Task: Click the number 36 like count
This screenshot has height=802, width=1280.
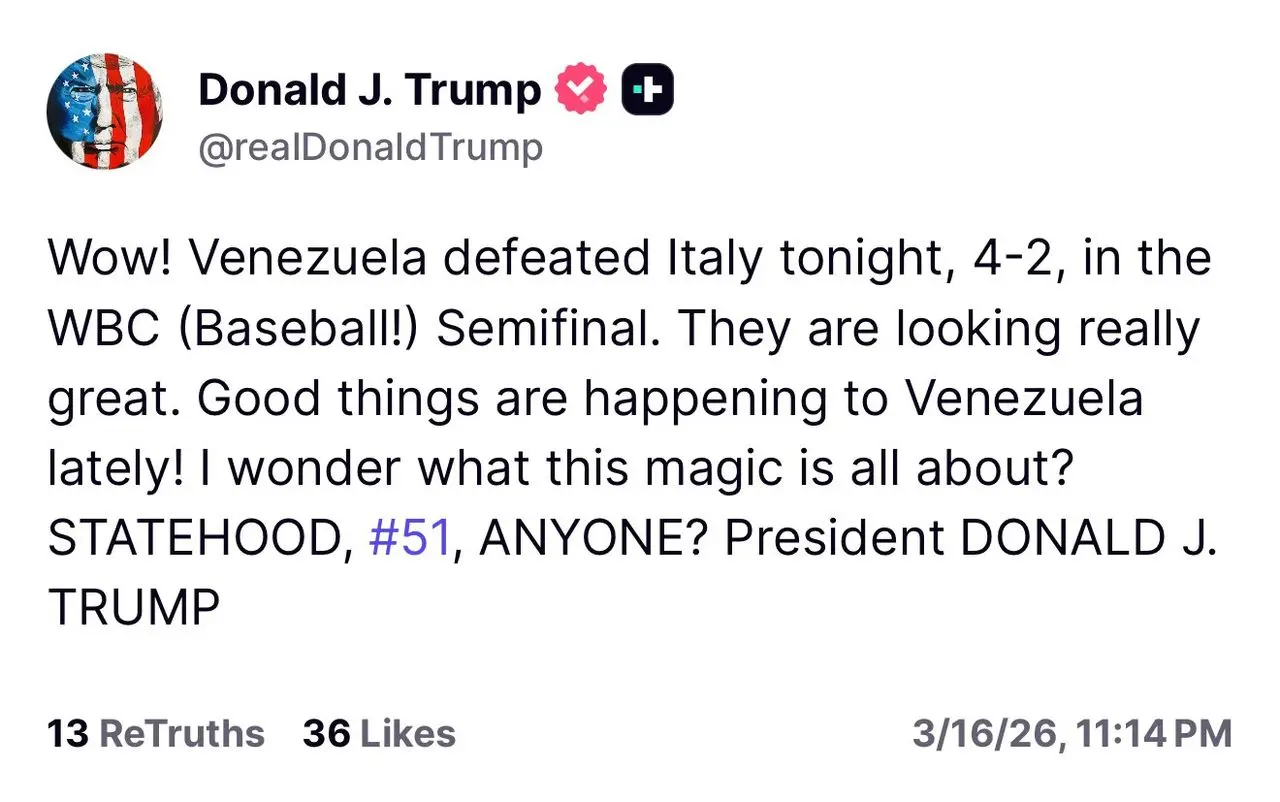Action: (326, 734)
